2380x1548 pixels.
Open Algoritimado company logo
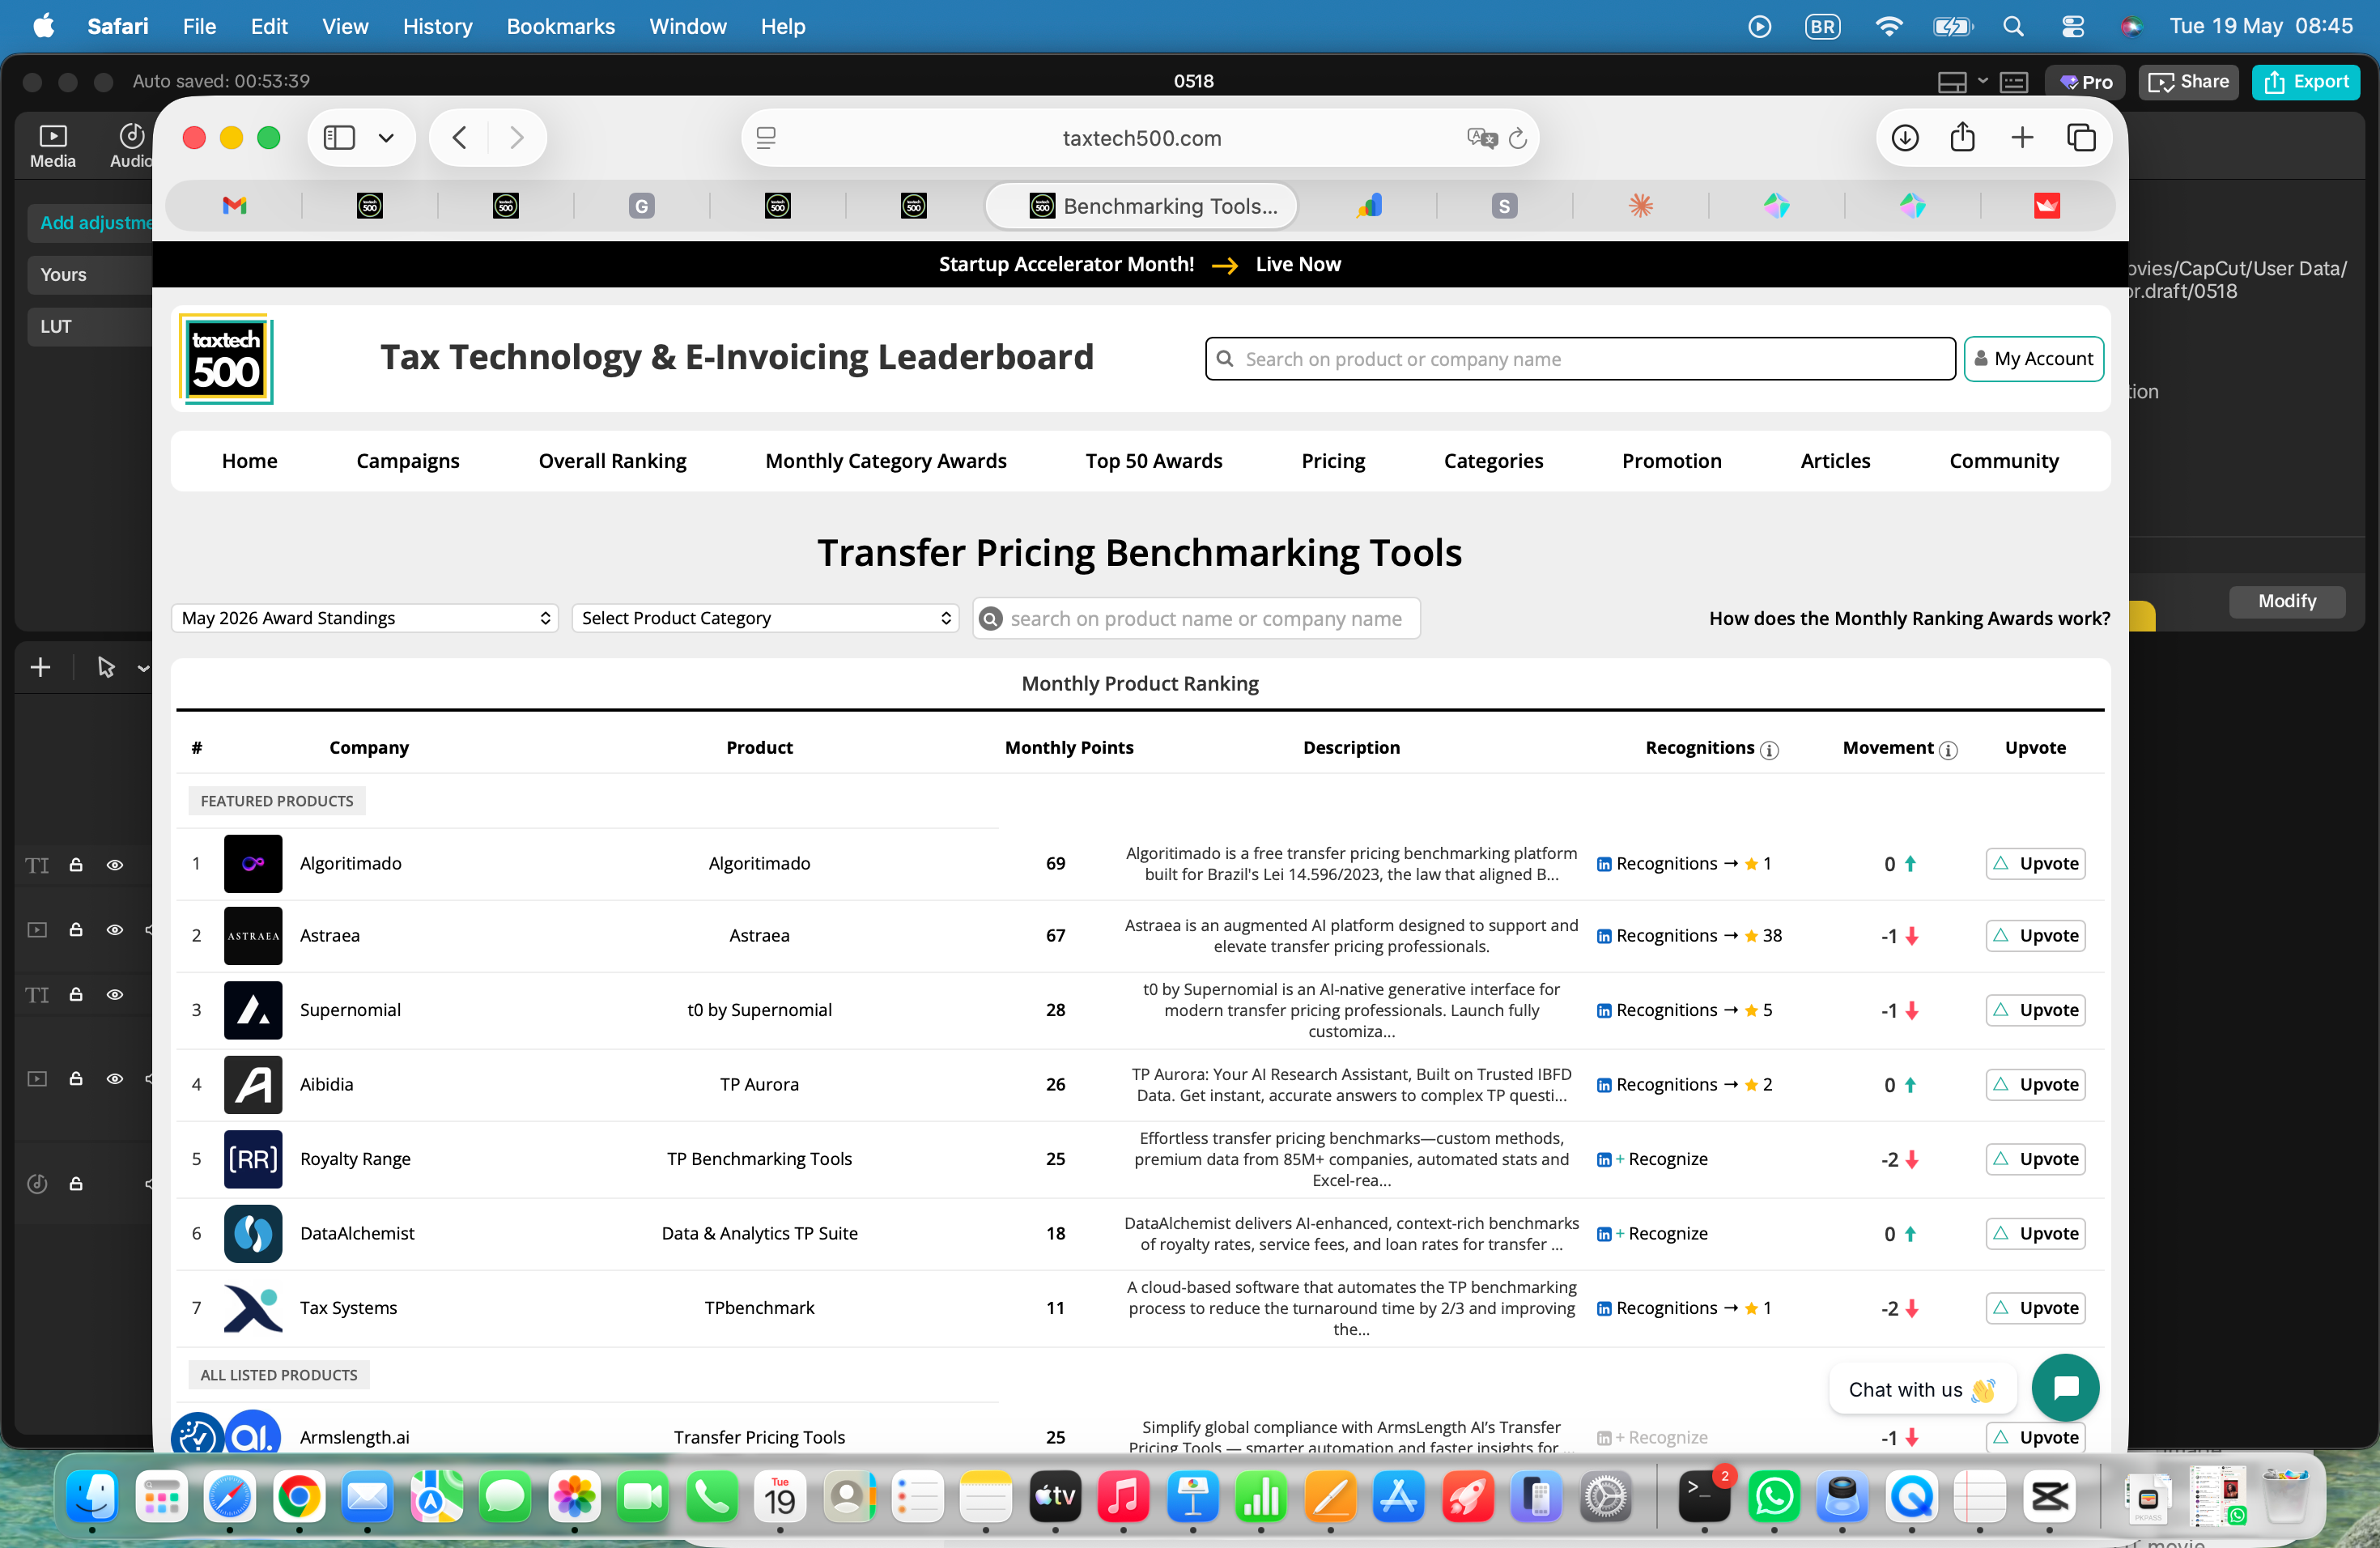[253, 863]
